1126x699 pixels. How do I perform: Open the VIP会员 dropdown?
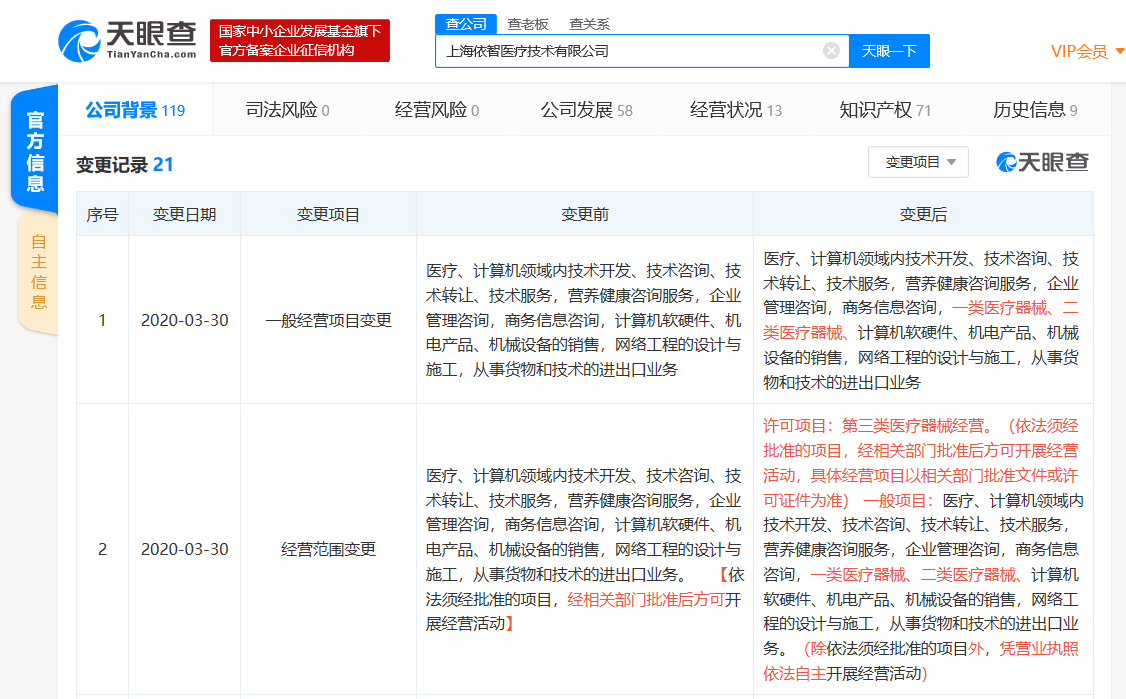1087,52
